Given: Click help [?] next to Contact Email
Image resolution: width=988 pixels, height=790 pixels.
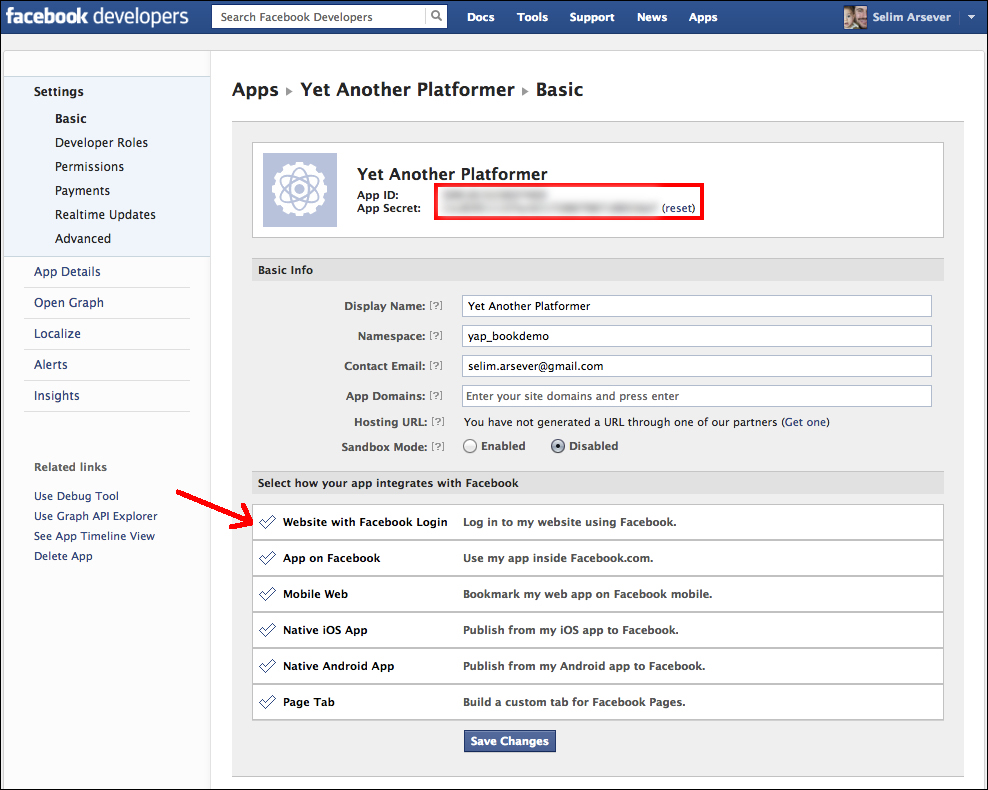Looking at the screenshot, I should 436,365.
